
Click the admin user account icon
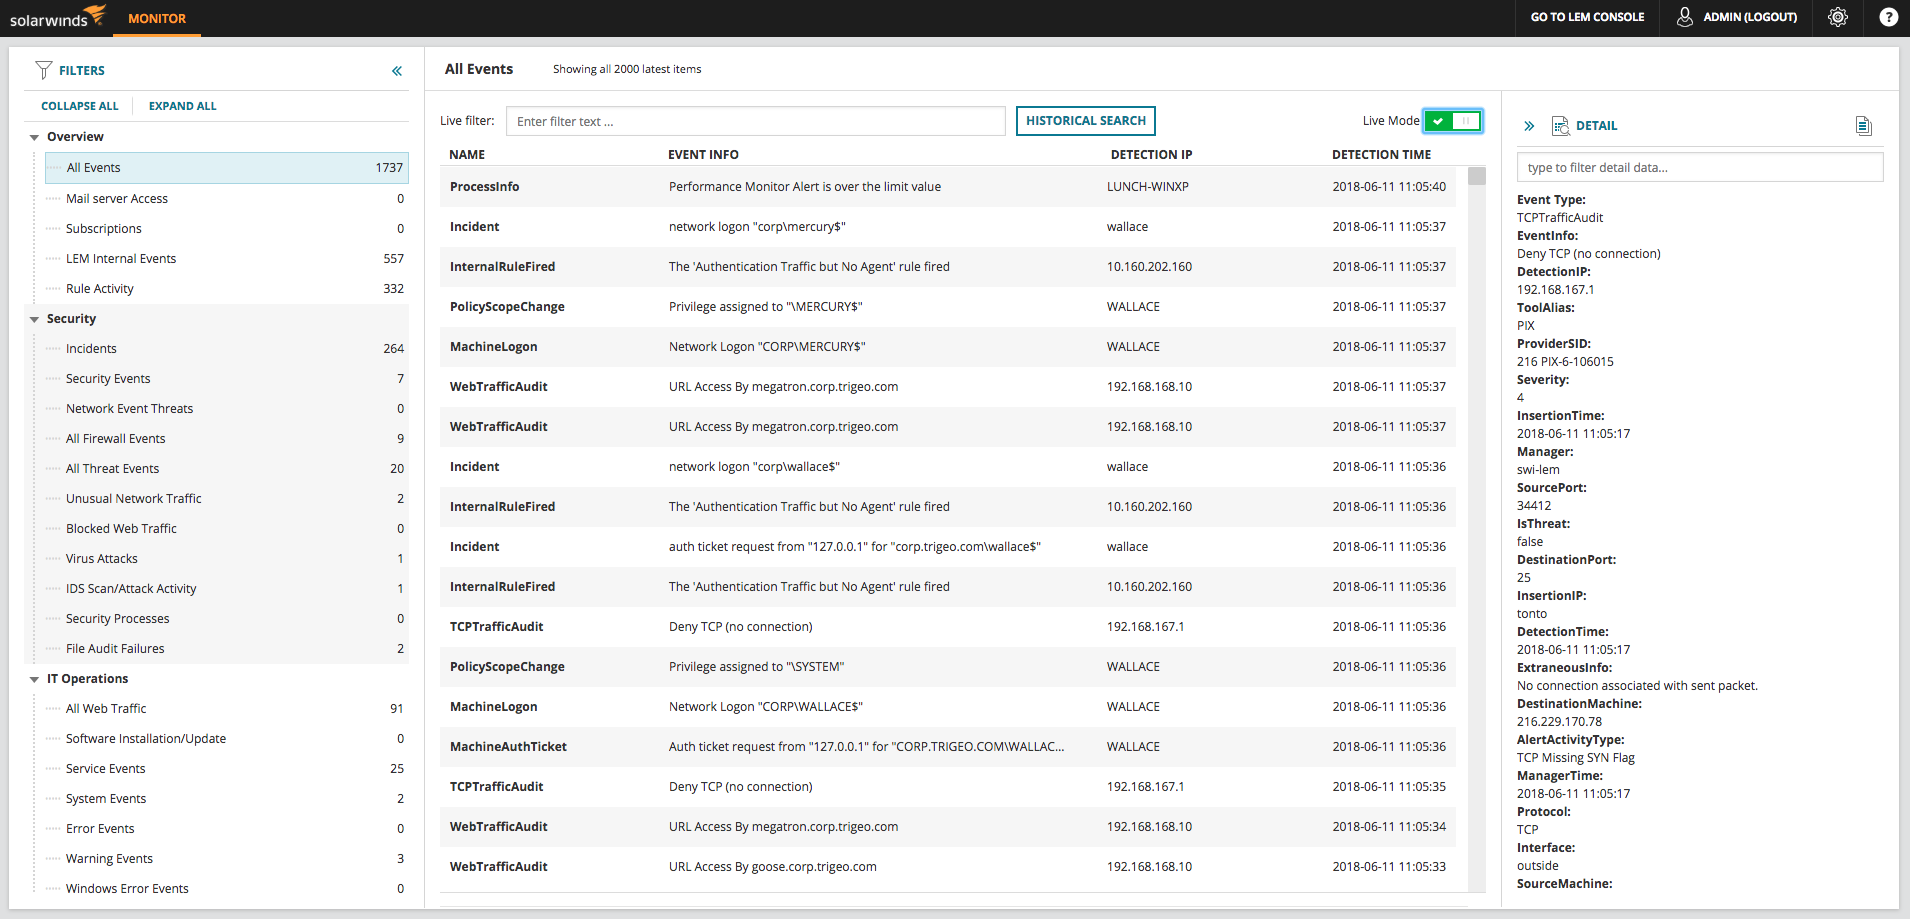(1684, 17)
